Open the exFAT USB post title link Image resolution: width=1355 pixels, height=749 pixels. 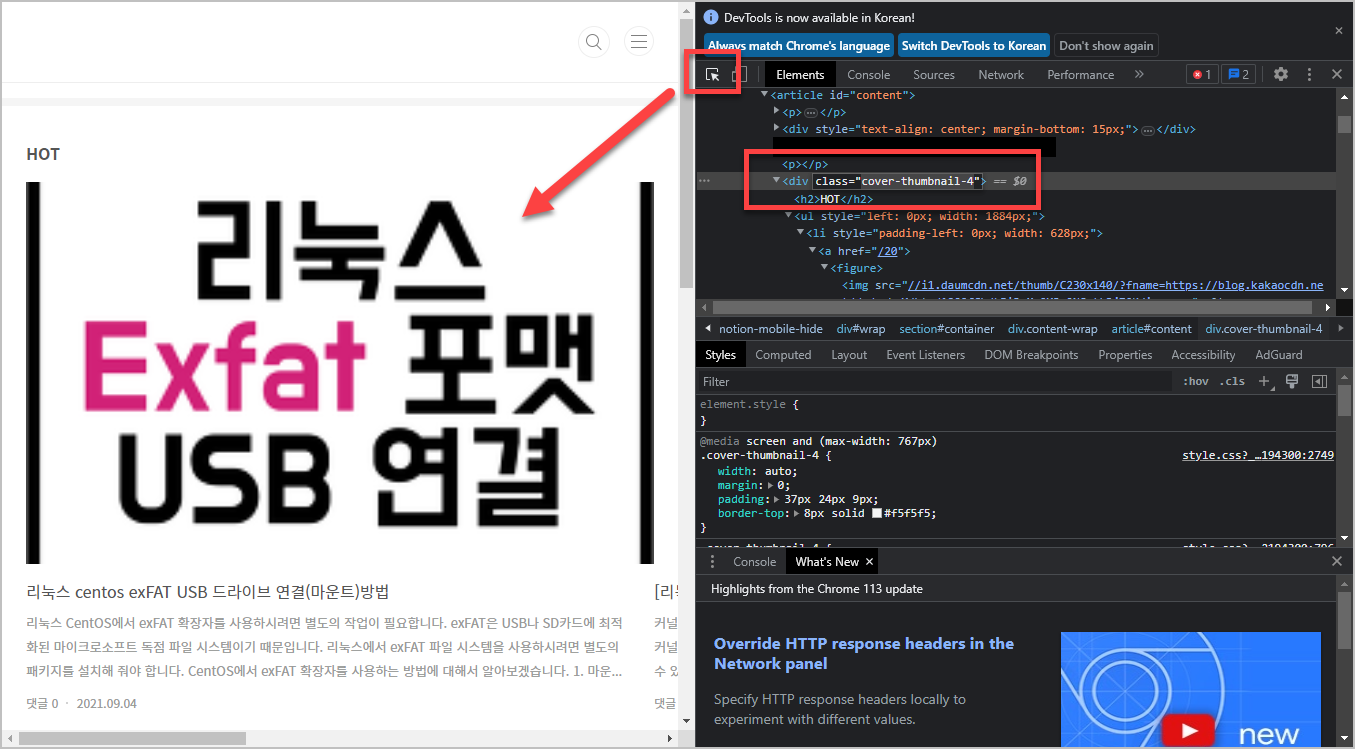[x=207, y=591]
